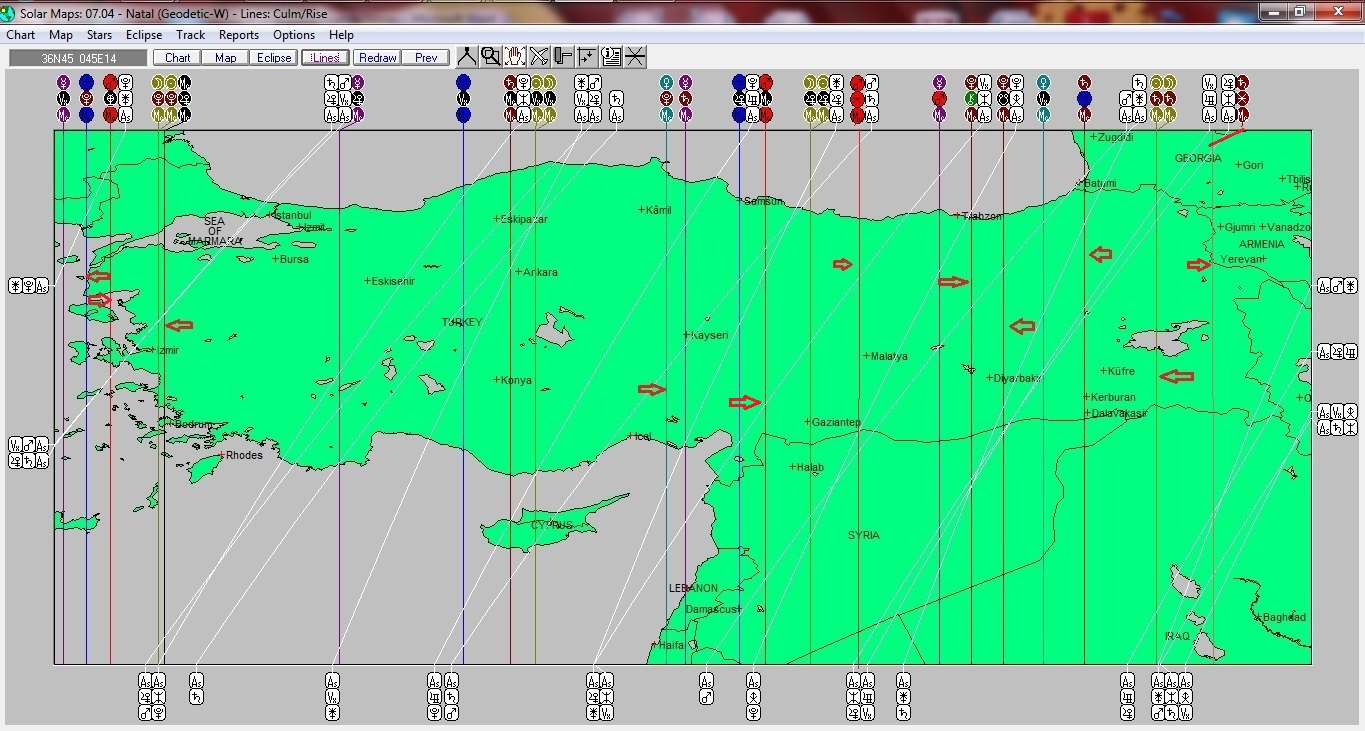Open the Eclipse menu from the menu bar
1365x731 pixels.
144,34
